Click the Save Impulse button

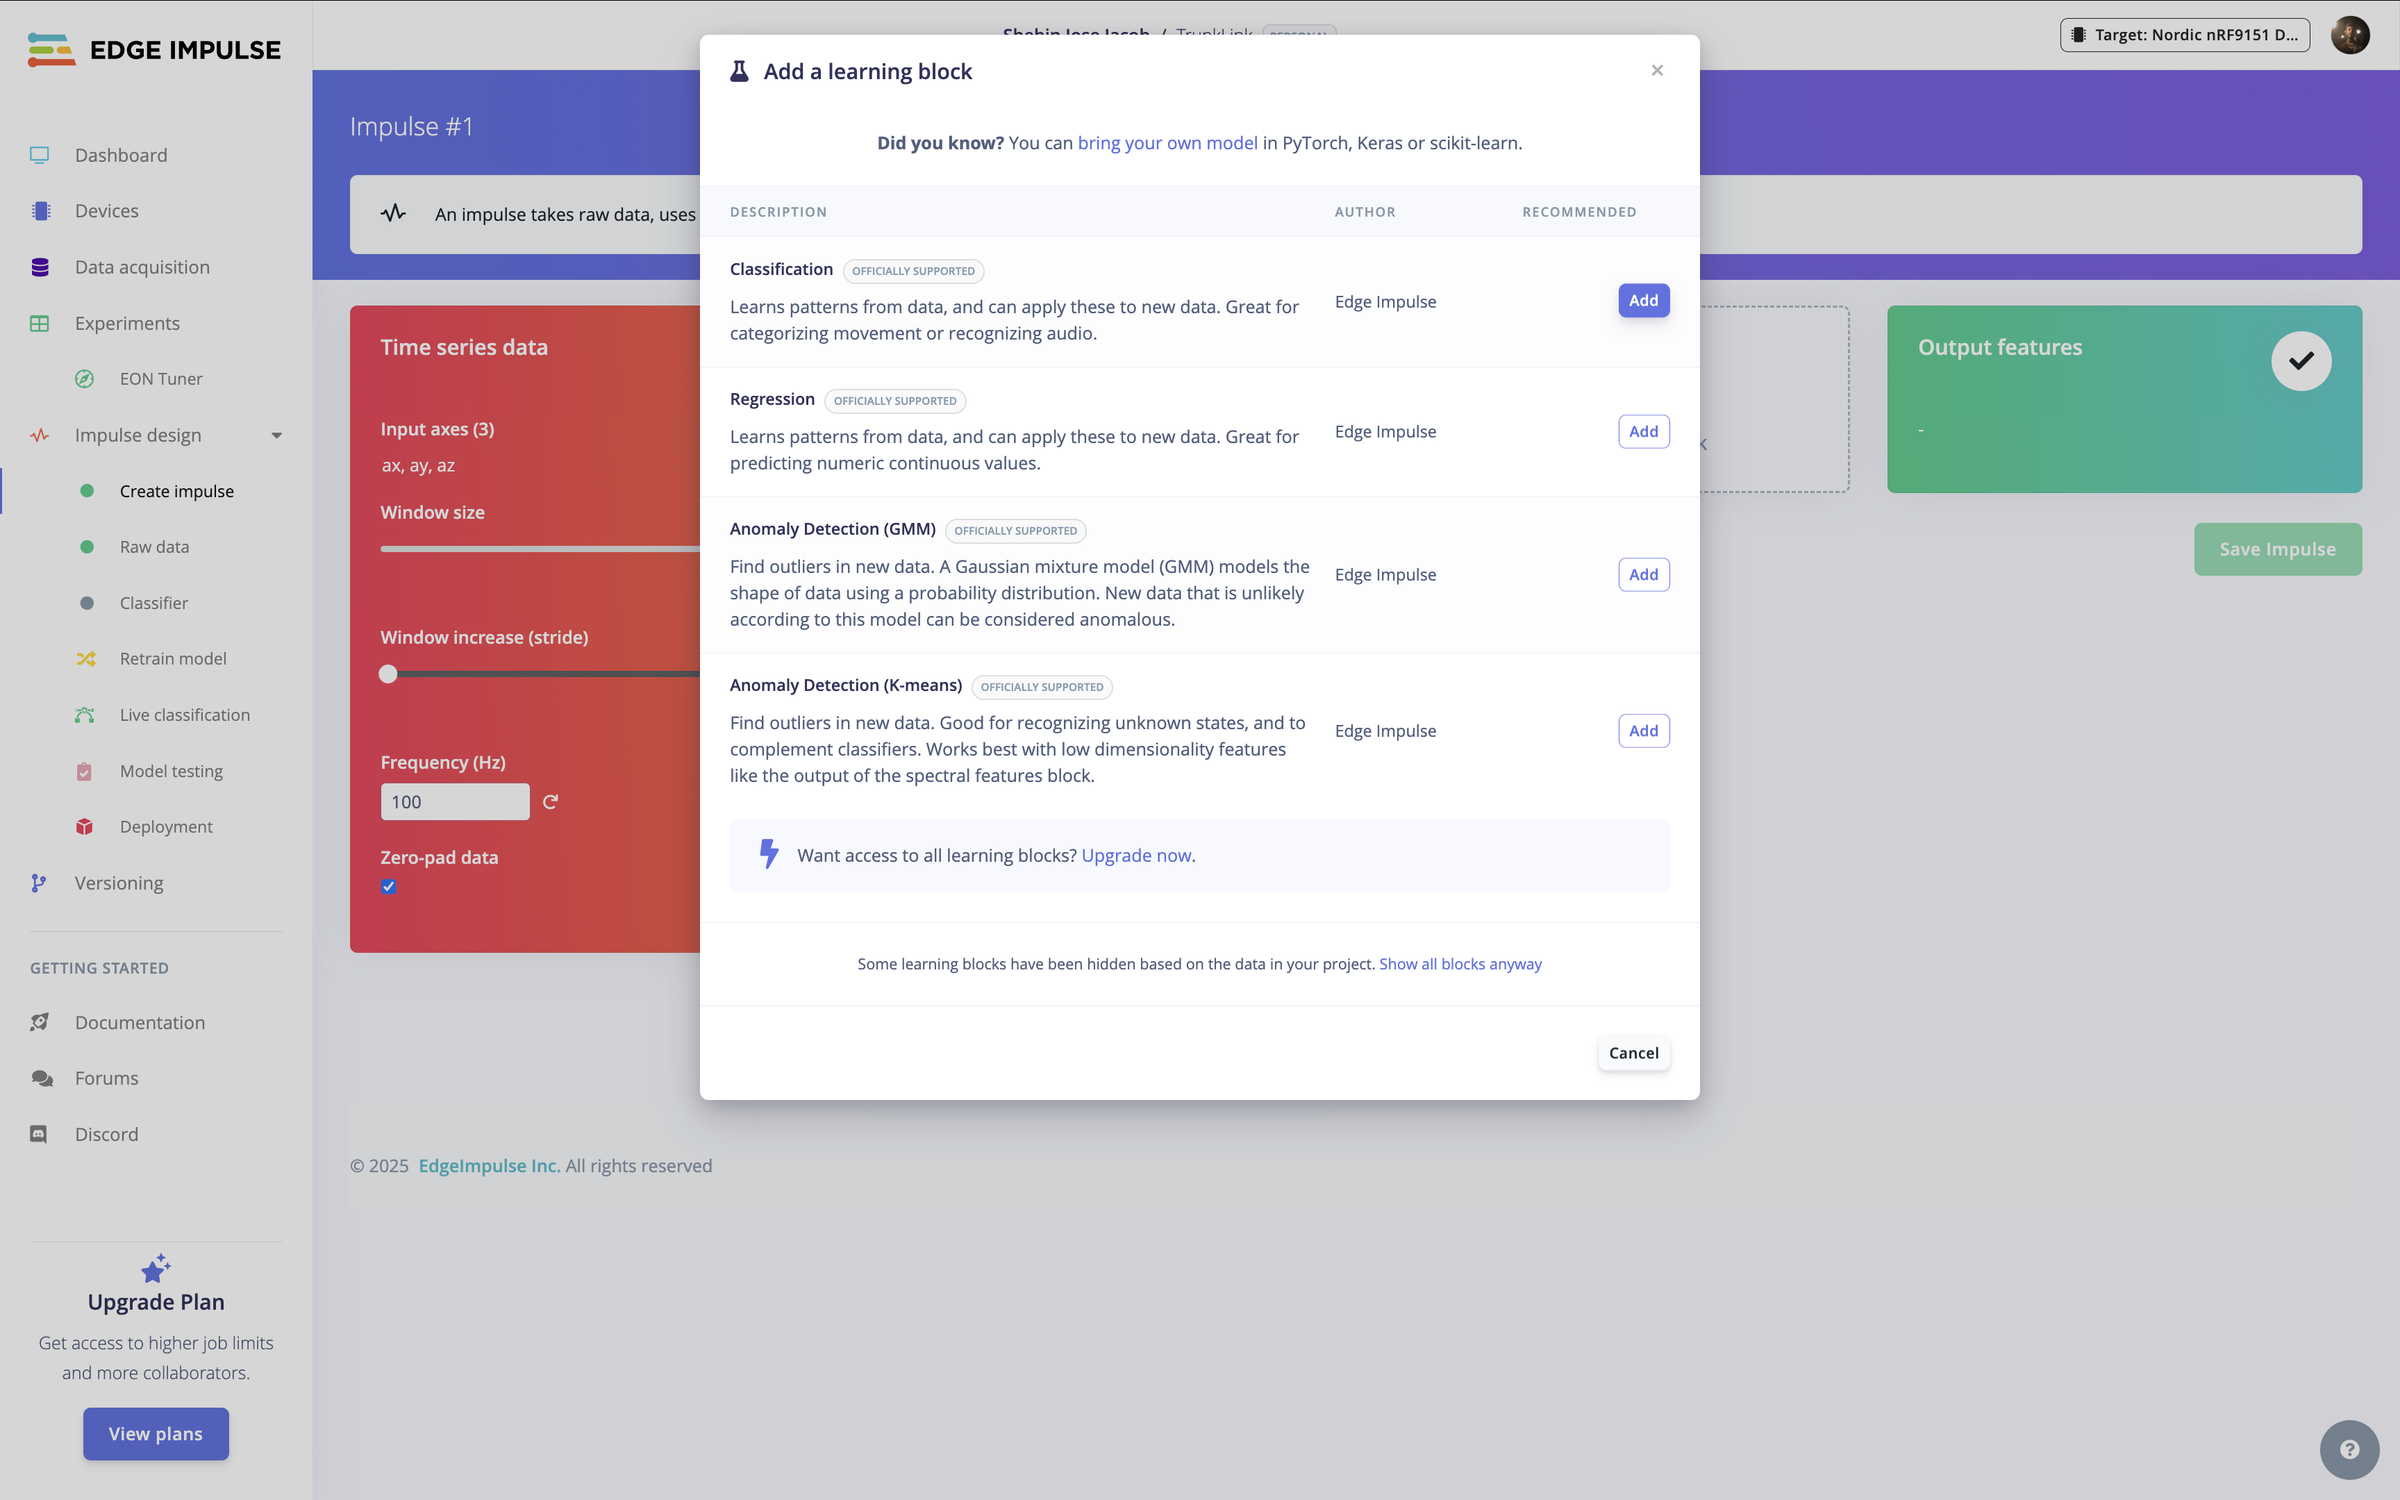coord(2278,549)
